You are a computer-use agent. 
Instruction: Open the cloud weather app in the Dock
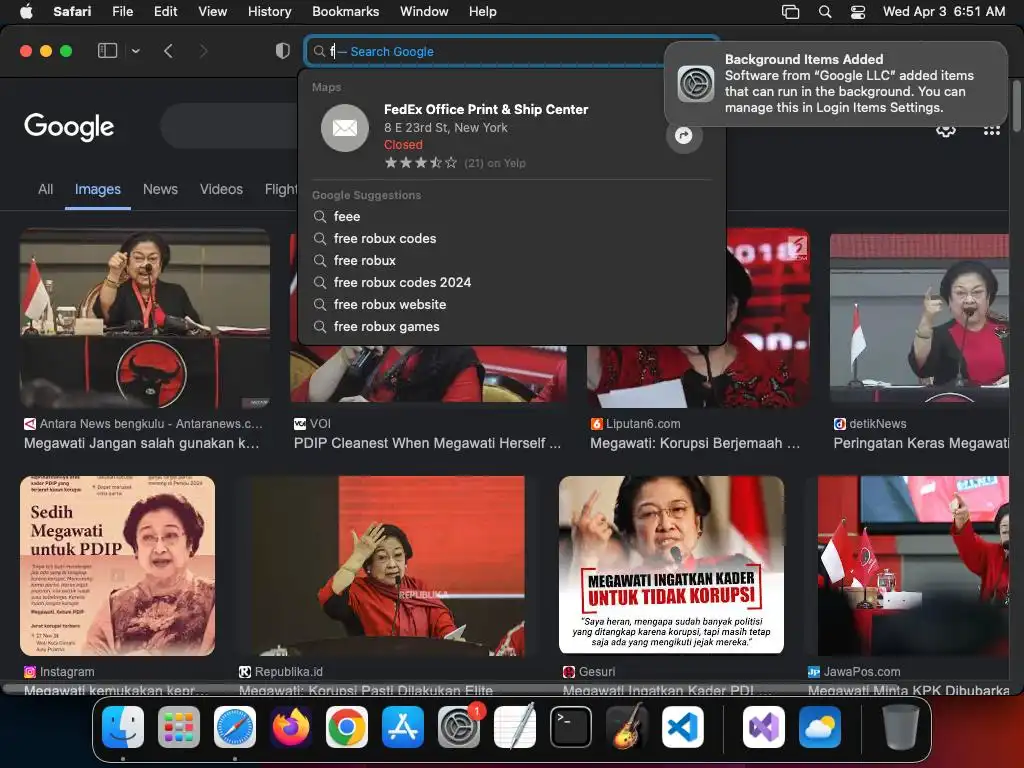(x=820, y=727)
